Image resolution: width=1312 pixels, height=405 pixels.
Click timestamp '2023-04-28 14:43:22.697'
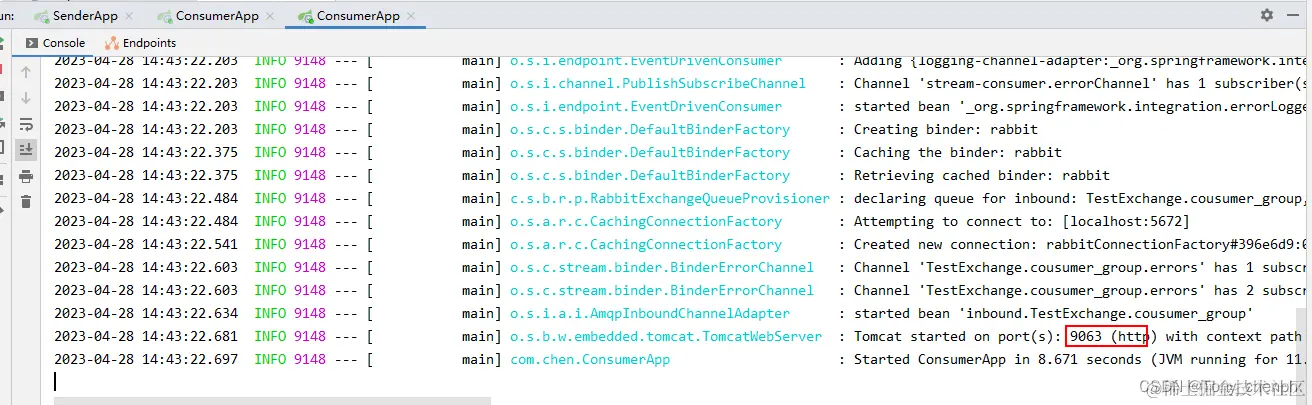[146, 359]
